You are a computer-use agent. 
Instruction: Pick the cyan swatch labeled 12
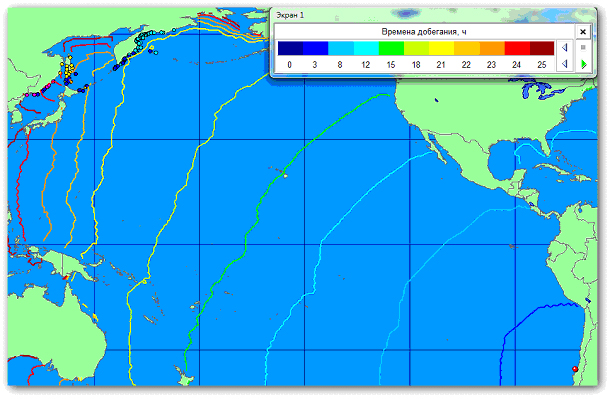[366, 48]
